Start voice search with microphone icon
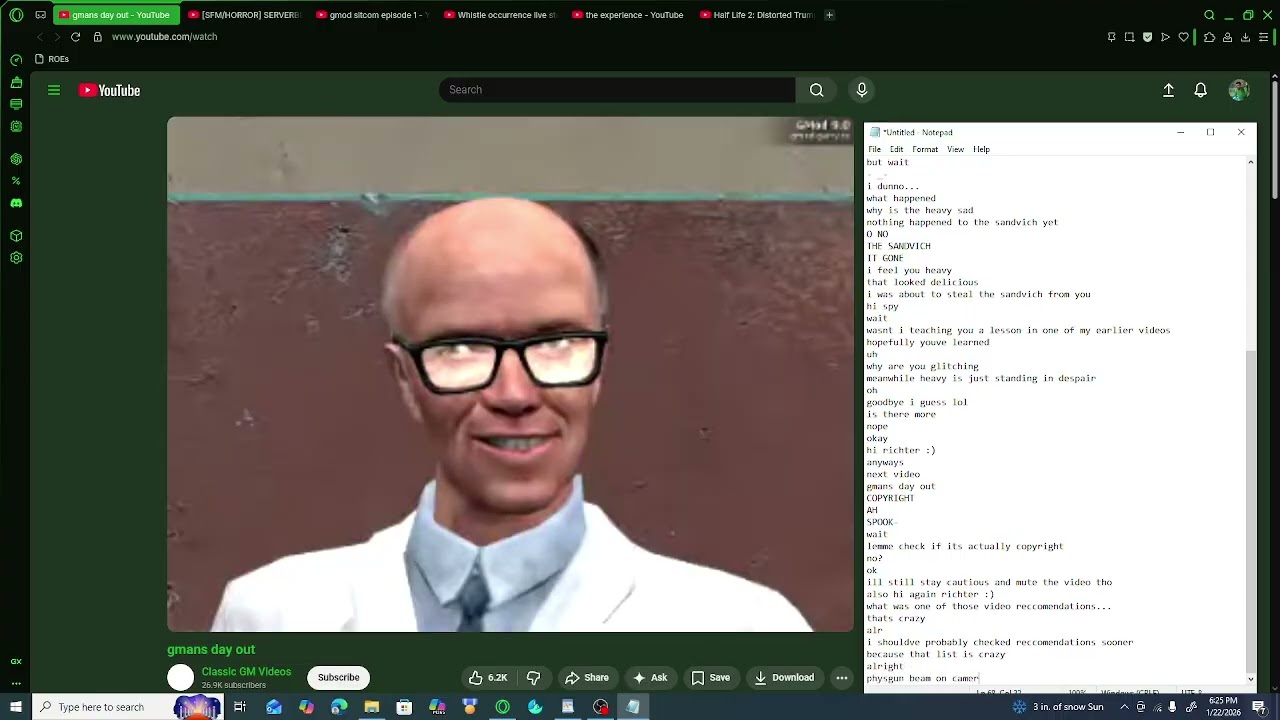Image resolution: width=1280 pixels, height=720 pixels. (x=862, y=90)
